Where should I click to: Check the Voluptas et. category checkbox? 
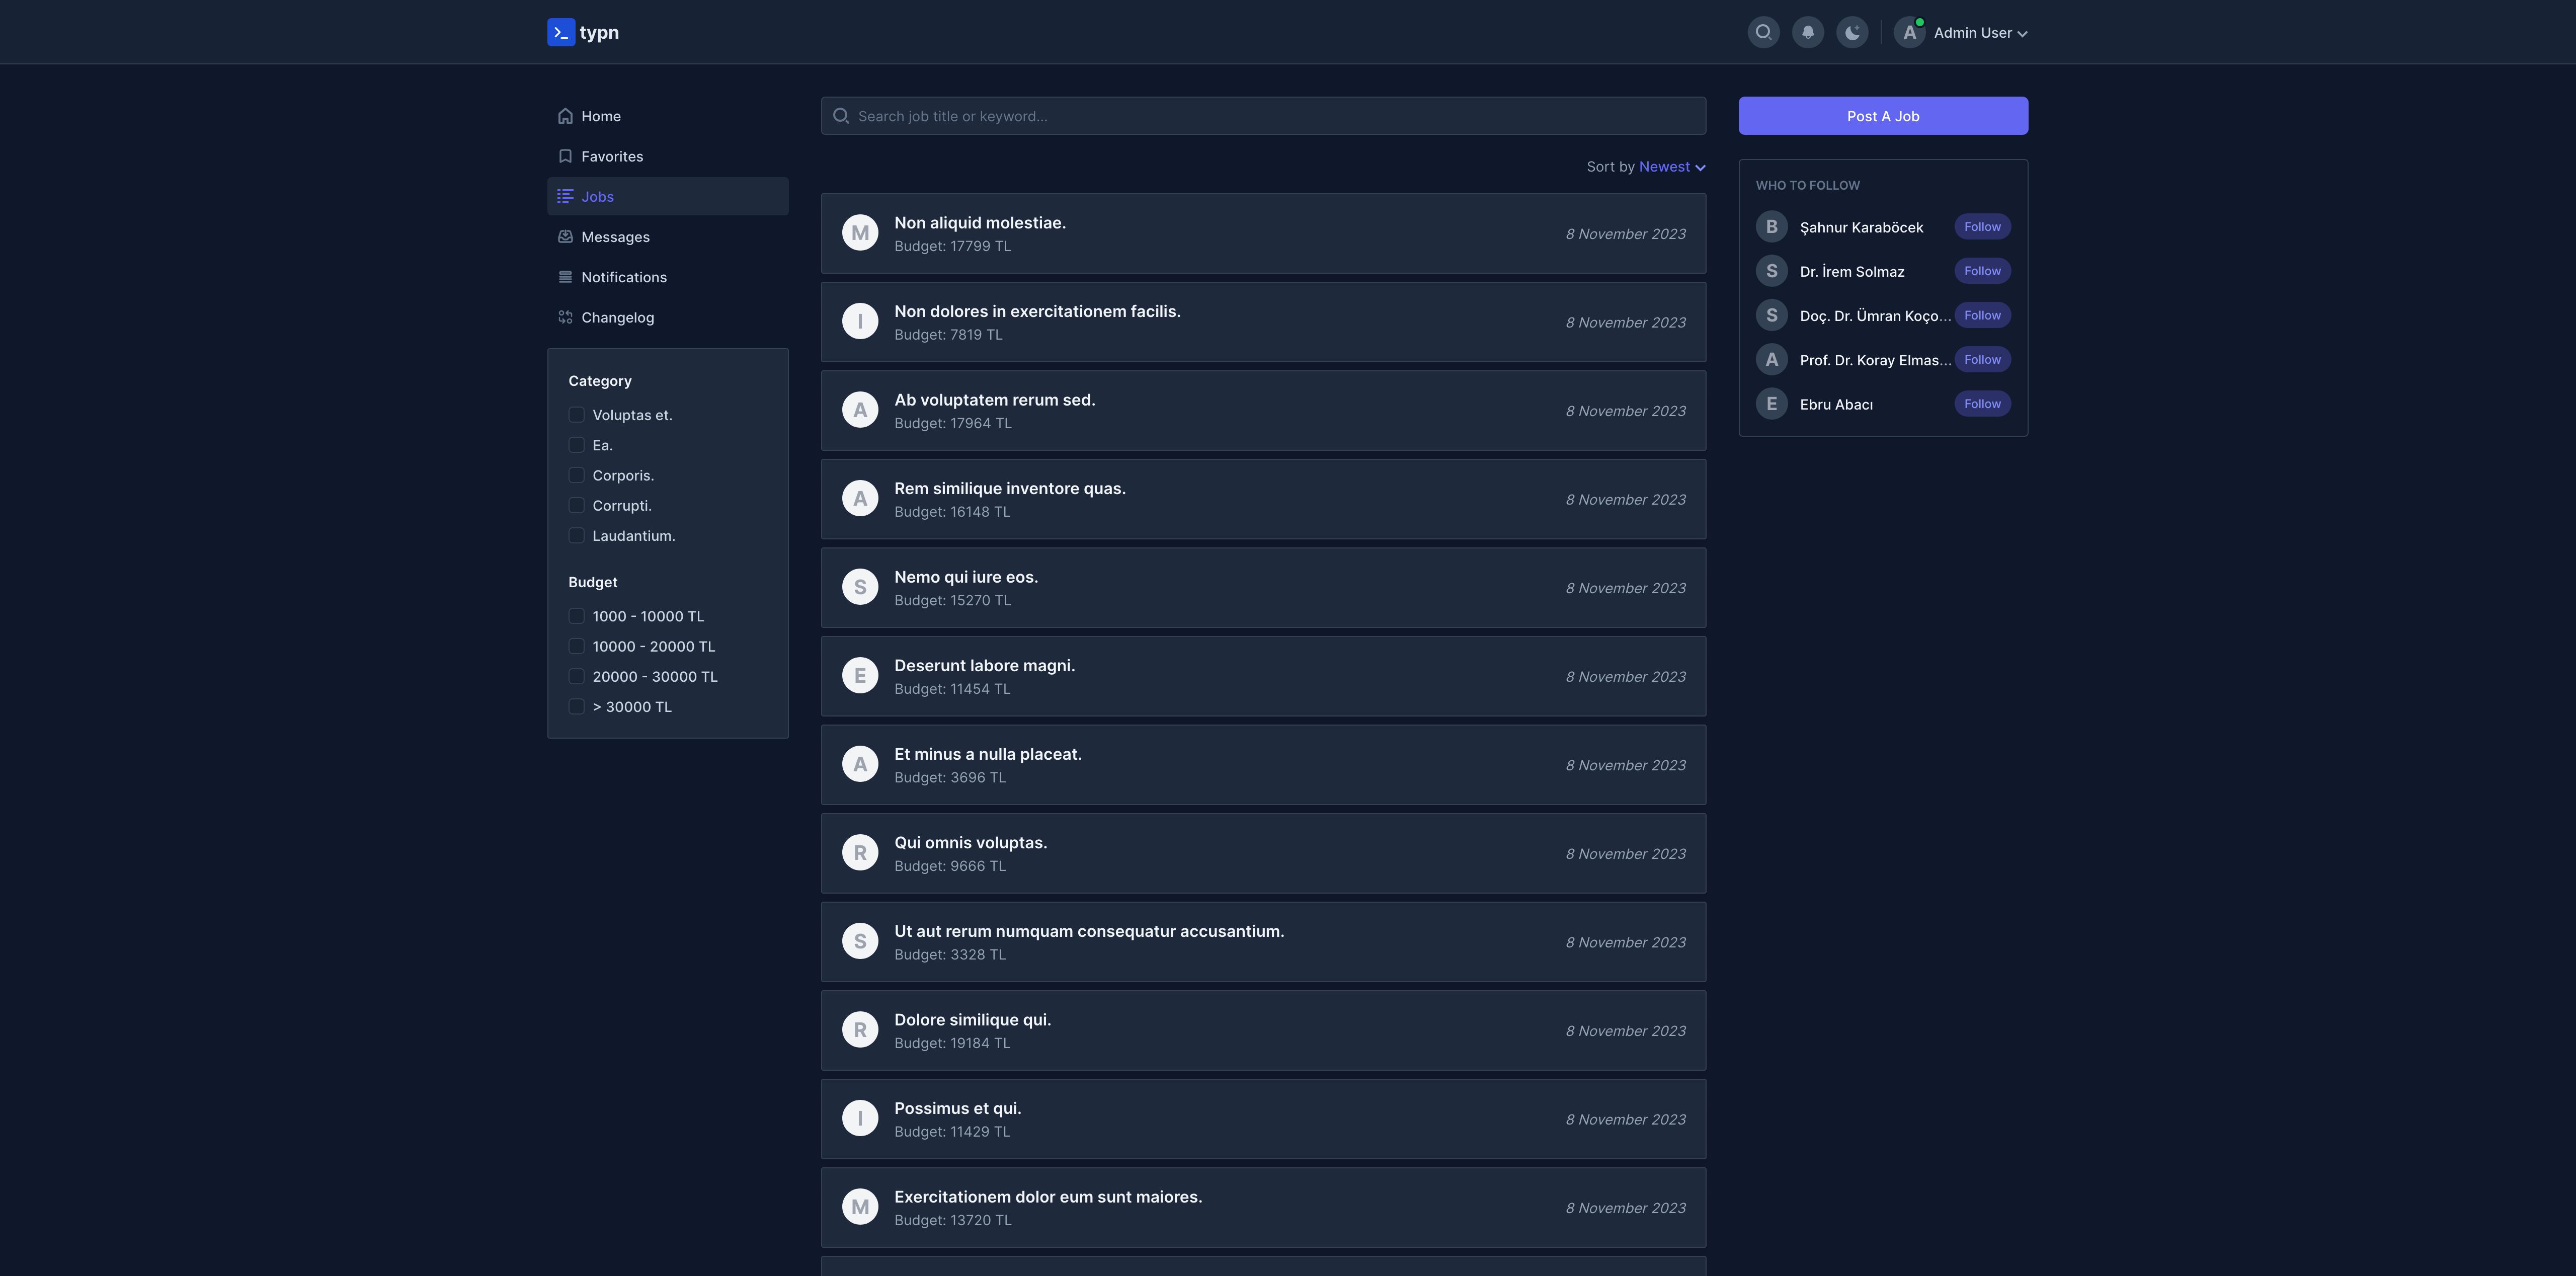point(576,415)
